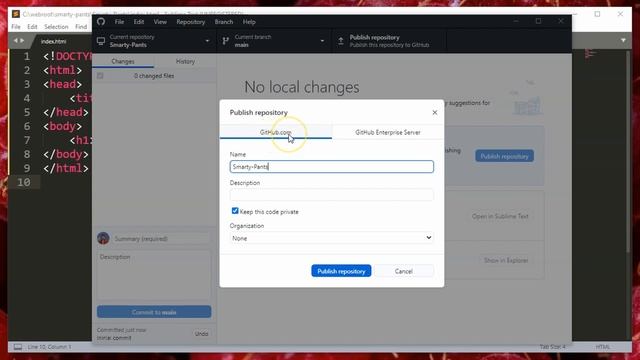Click the branch icon beside Current branch
This screenshot has width=640, height=360.
[x=225, y=41]
